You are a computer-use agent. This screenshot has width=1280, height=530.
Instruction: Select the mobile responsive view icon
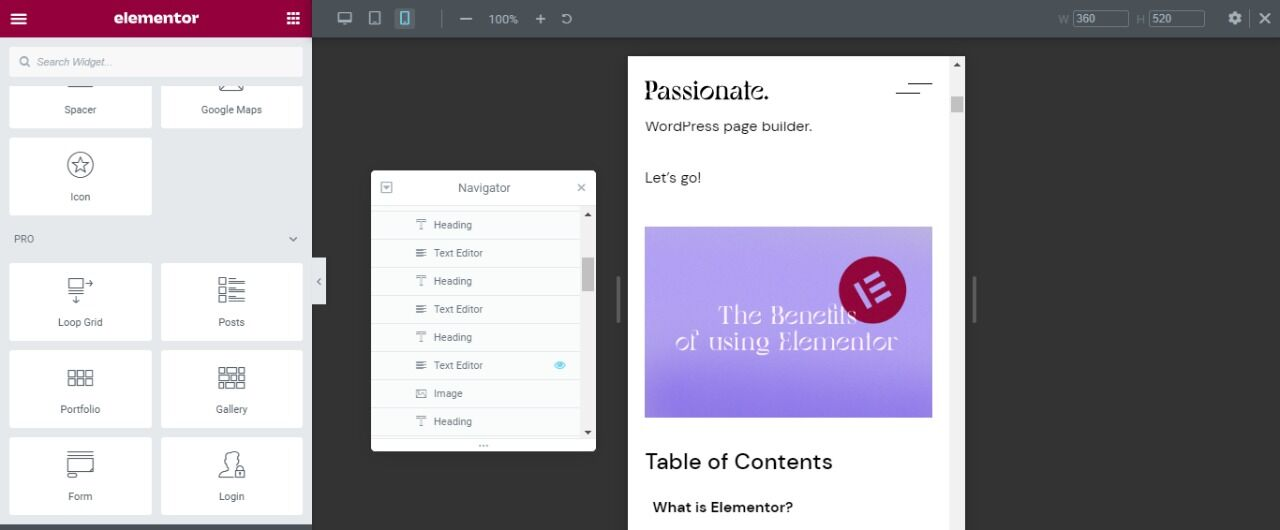pyautogui.click(x=404, y=19)
